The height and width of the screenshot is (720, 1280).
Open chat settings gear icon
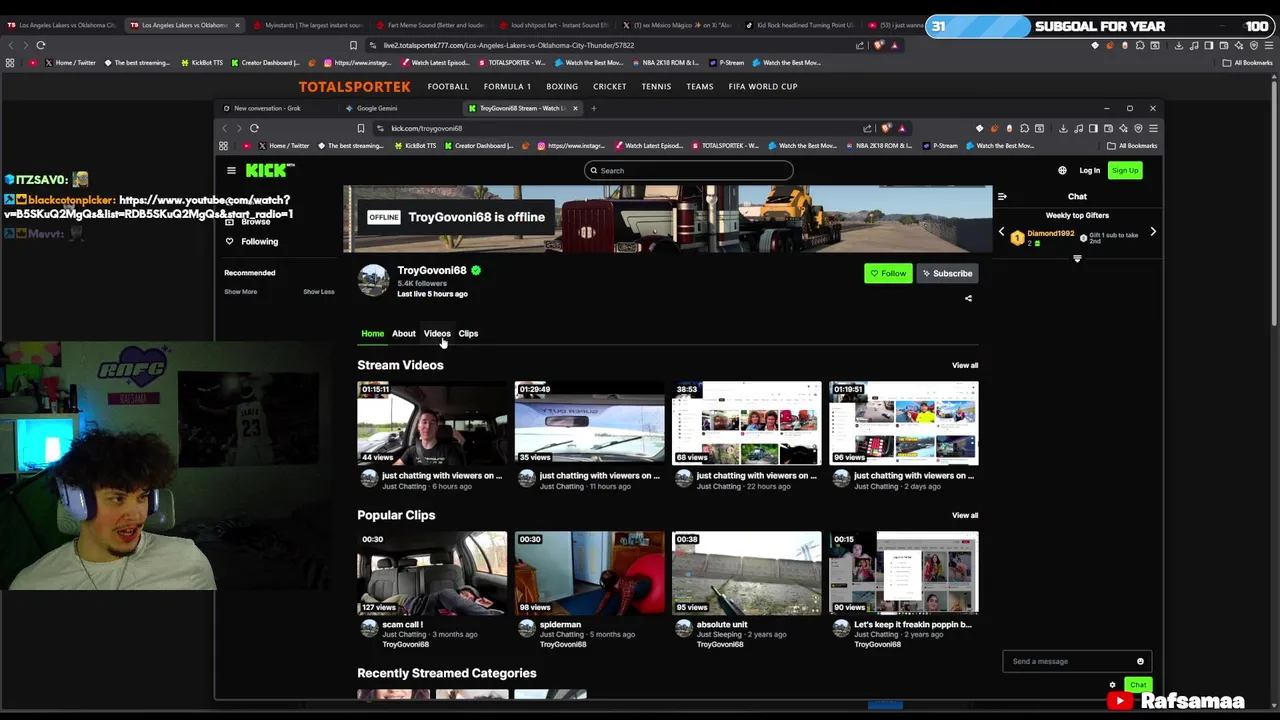tap(1112, 685)
